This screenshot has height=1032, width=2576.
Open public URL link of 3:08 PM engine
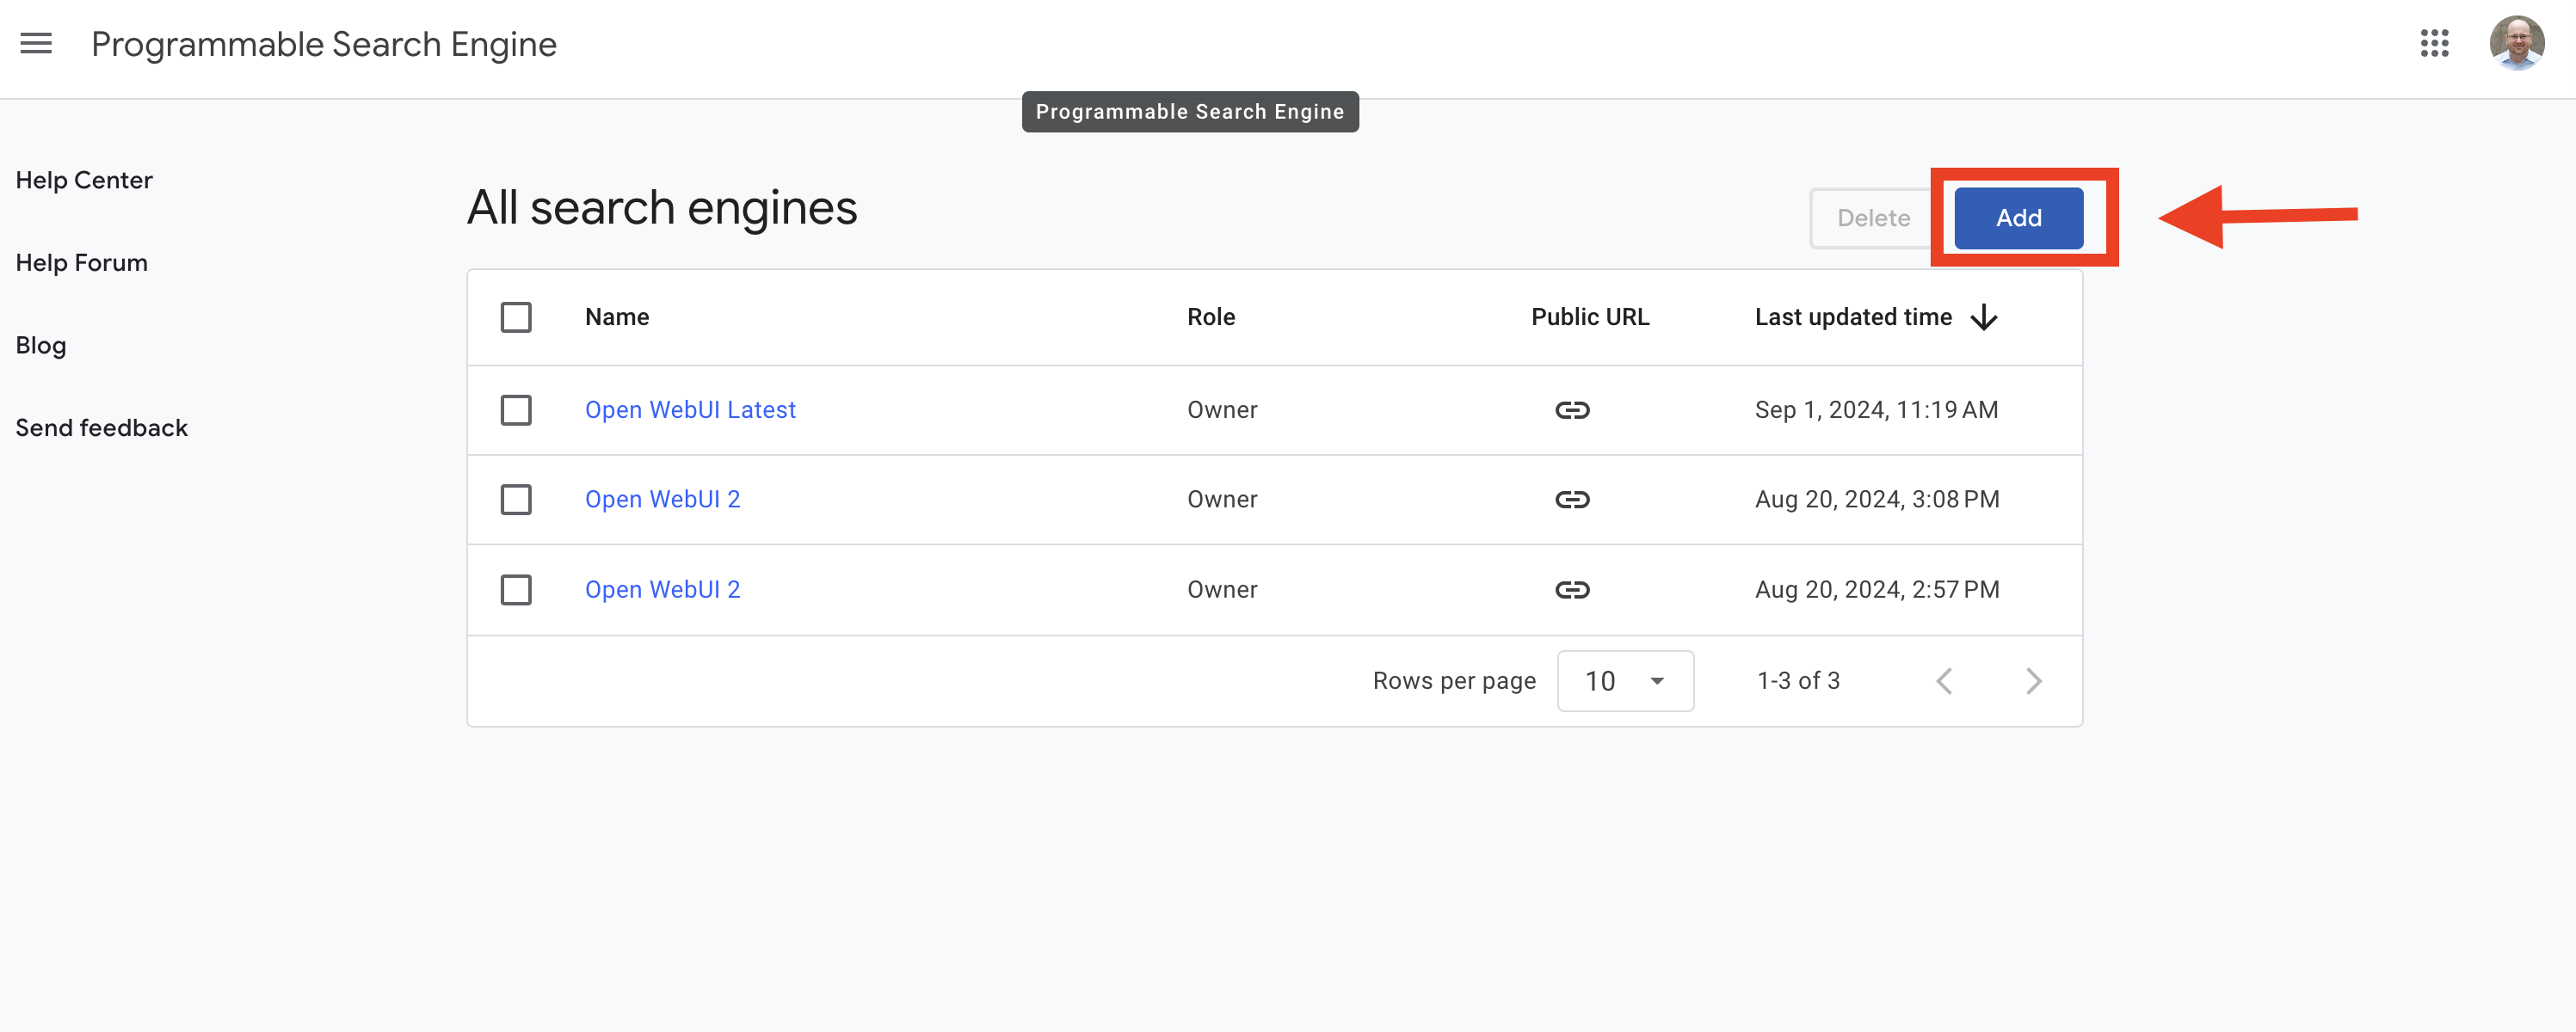(1572, 500)
